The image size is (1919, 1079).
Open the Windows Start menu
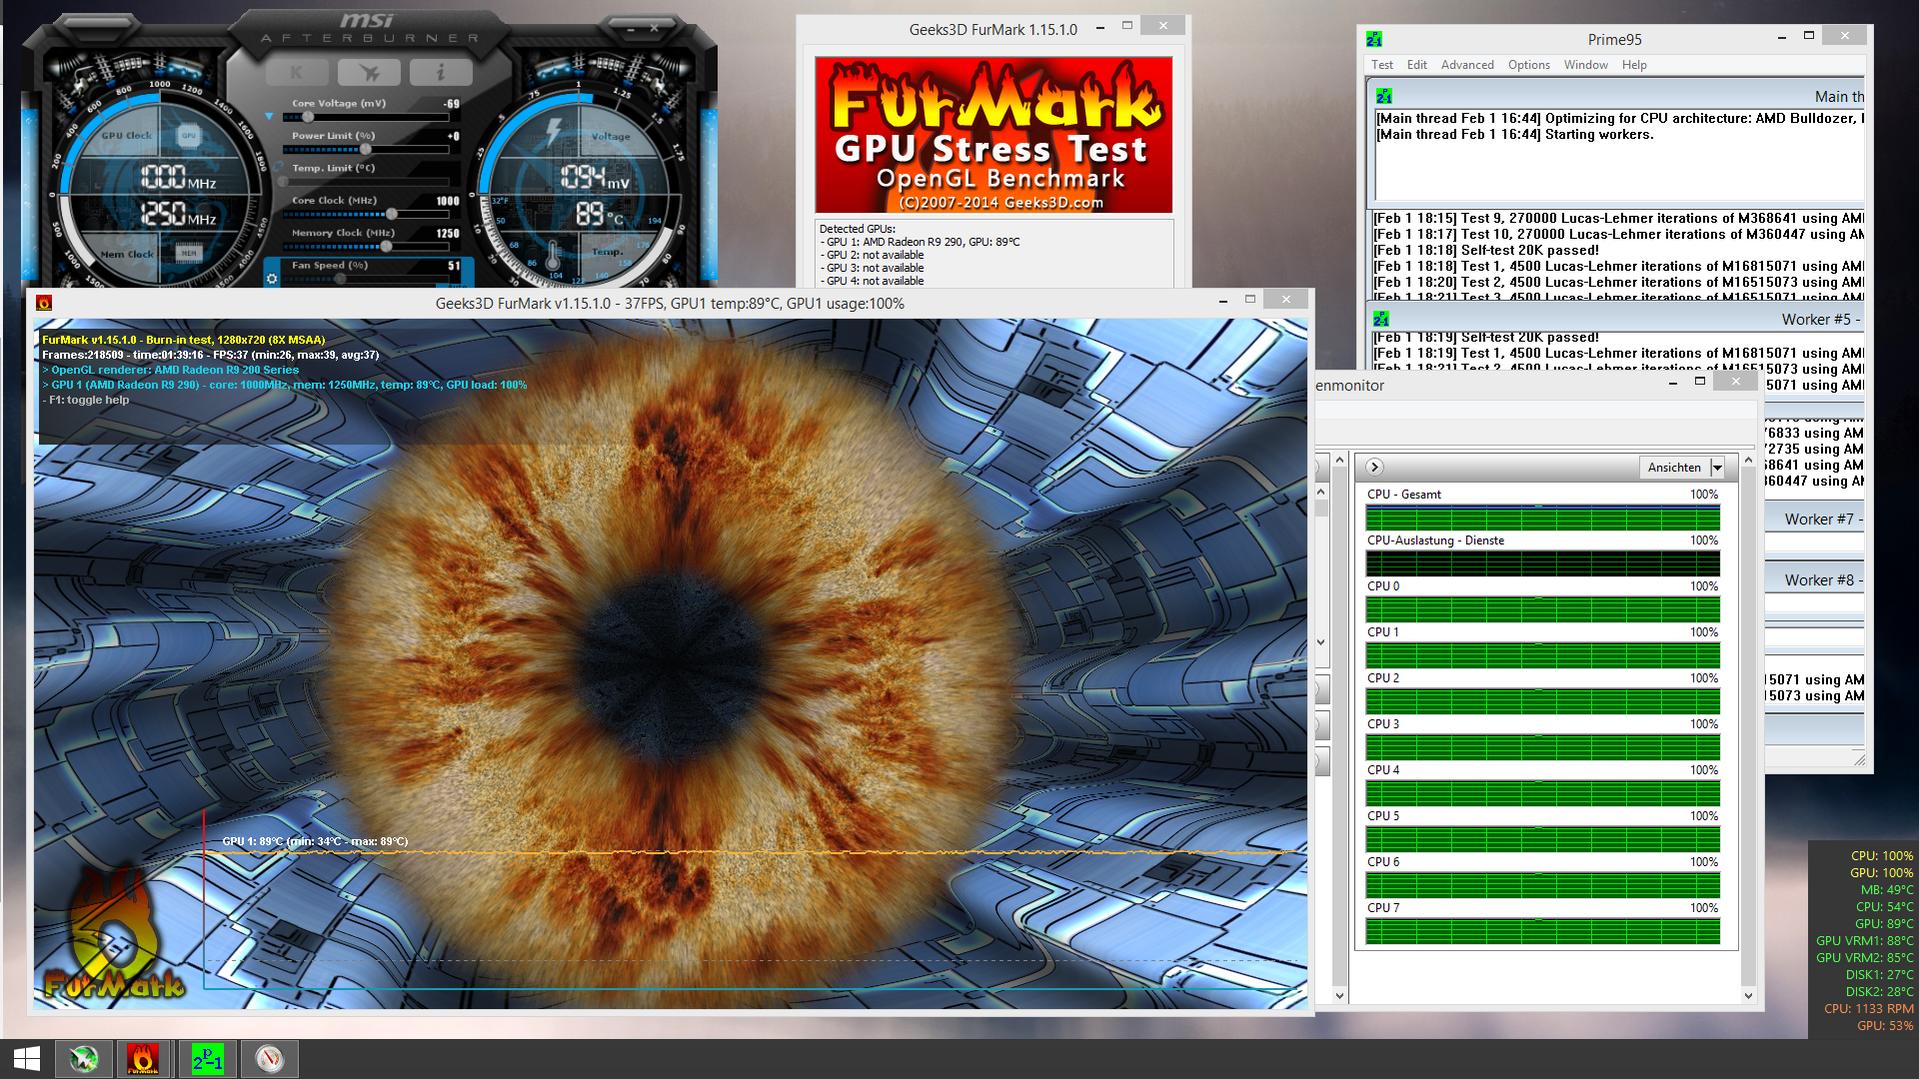[27, 1059]
